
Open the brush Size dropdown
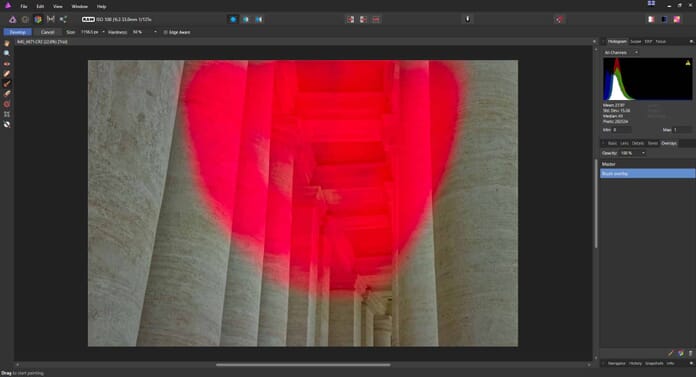(103, 32)
